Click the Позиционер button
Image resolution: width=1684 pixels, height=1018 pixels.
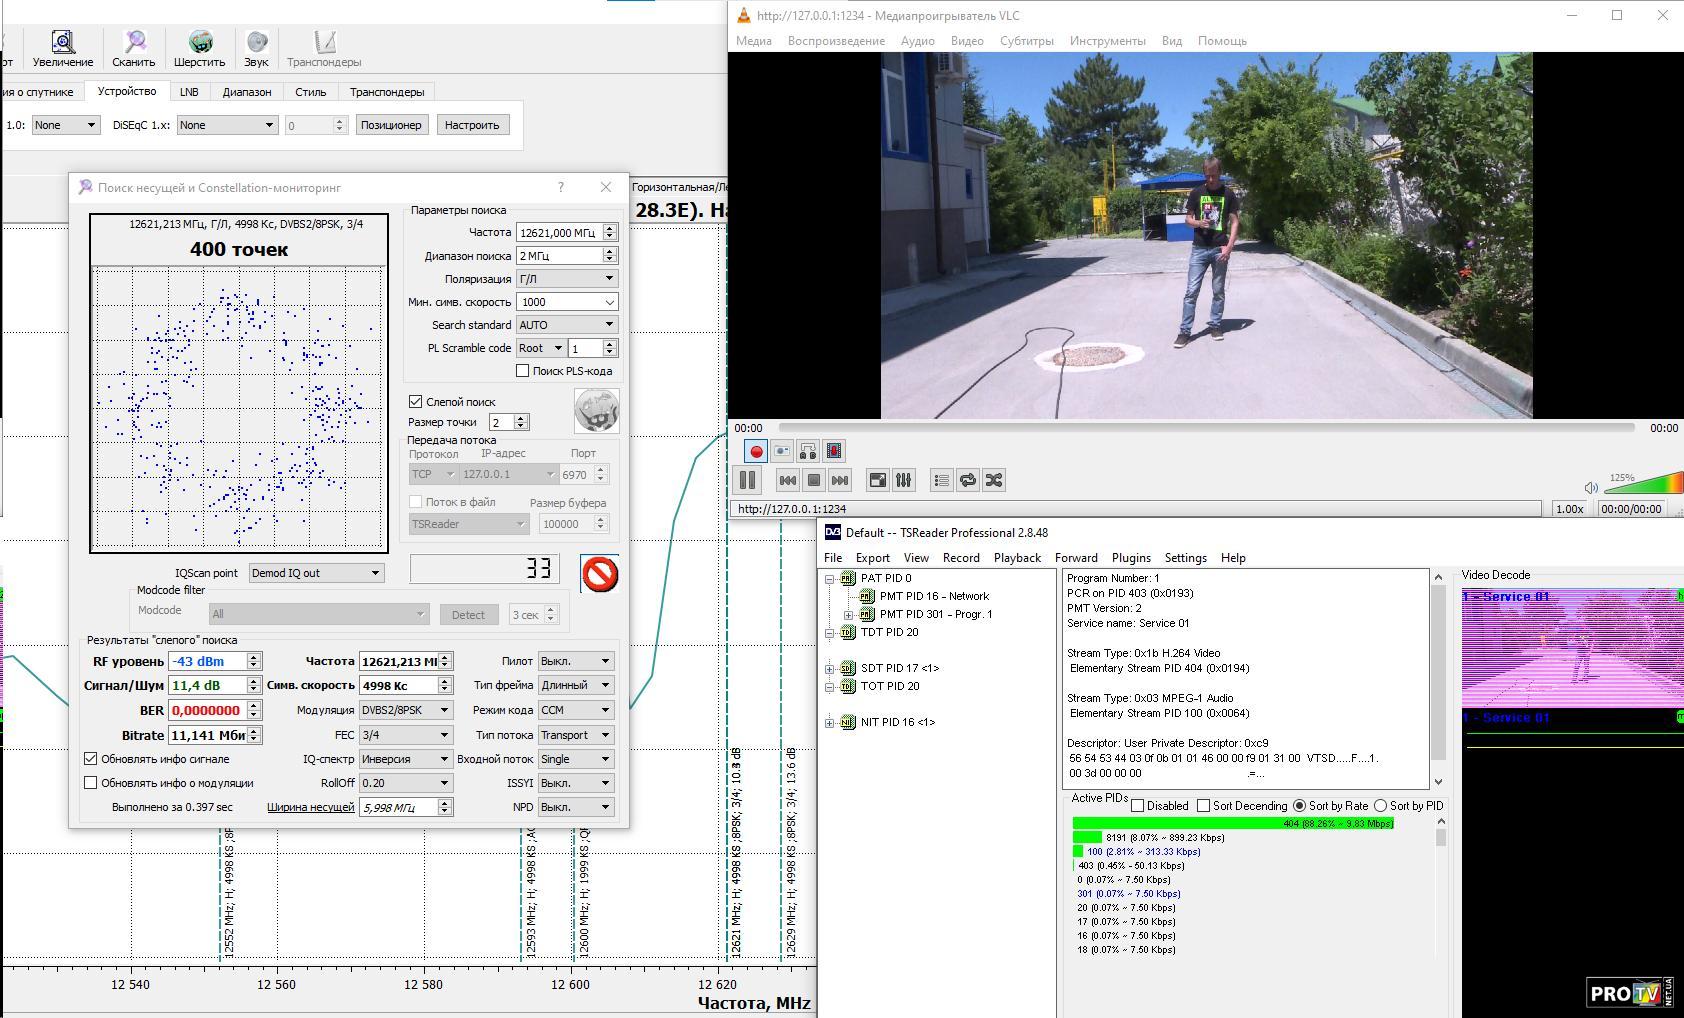391,125
